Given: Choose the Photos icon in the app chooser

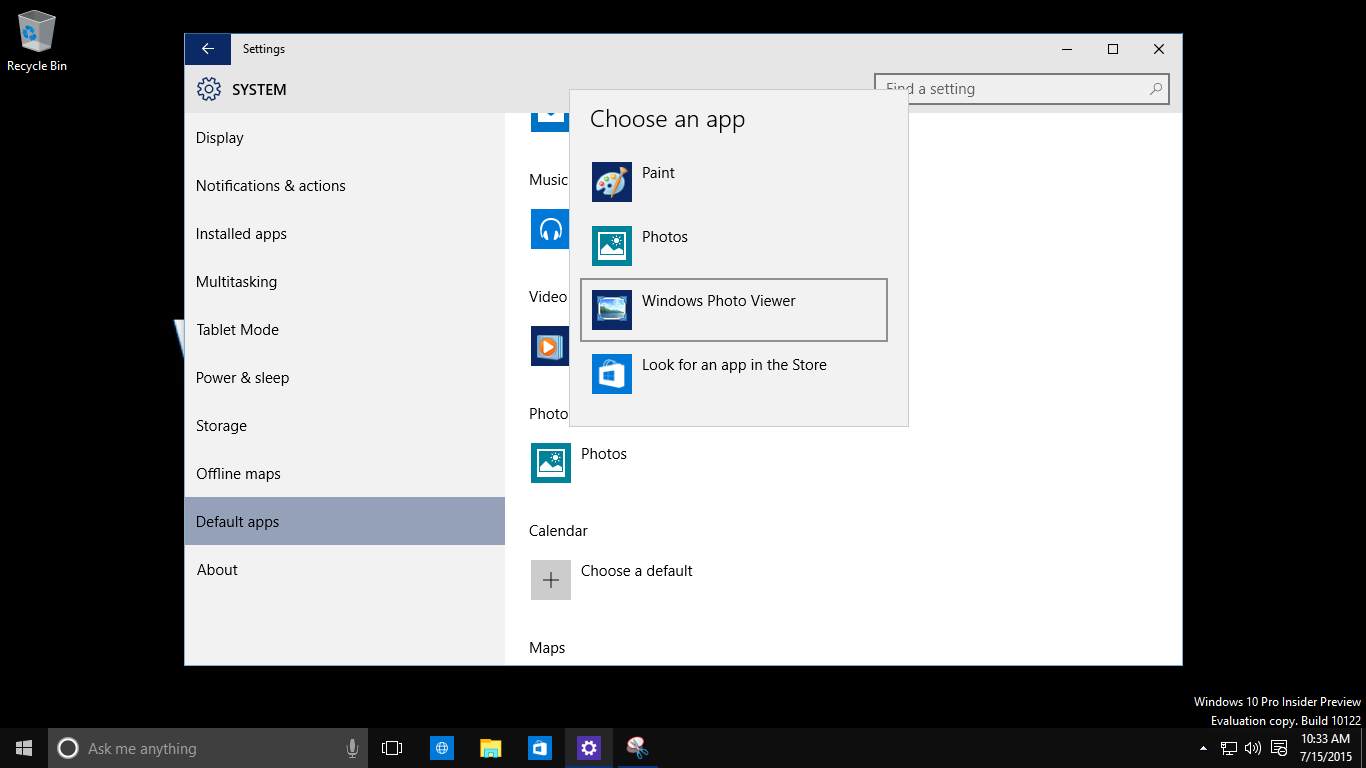Looking at the screenshot, I should pos(612,246).
